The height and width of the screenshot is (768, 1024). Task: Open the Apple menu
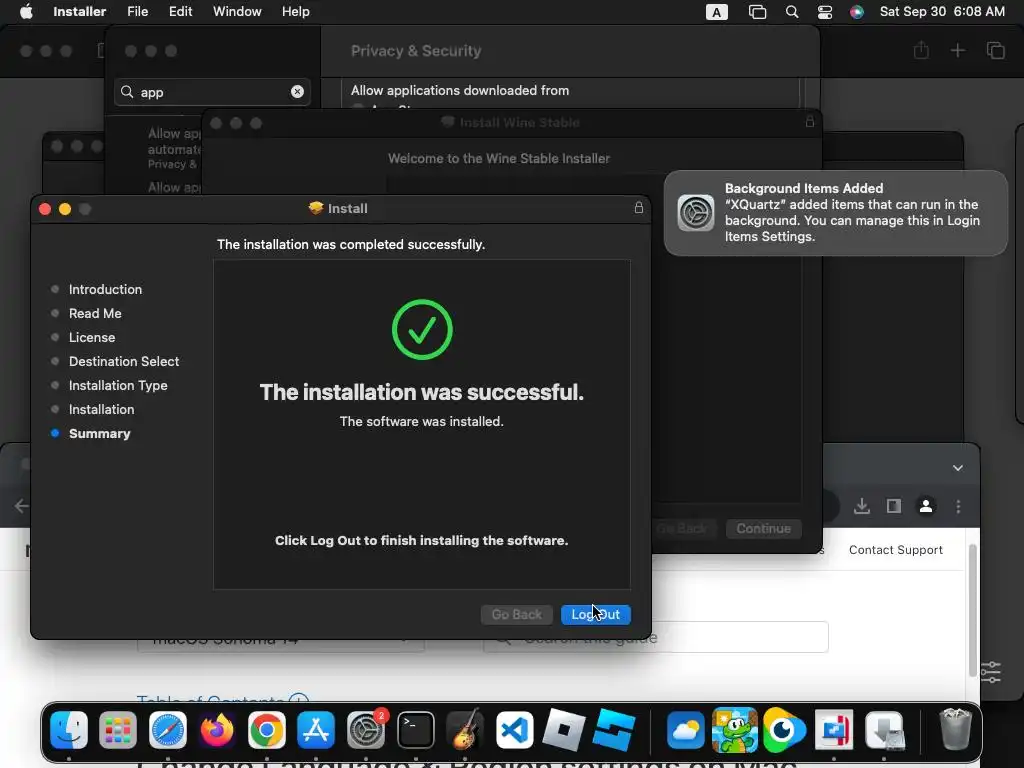point(26,11)
